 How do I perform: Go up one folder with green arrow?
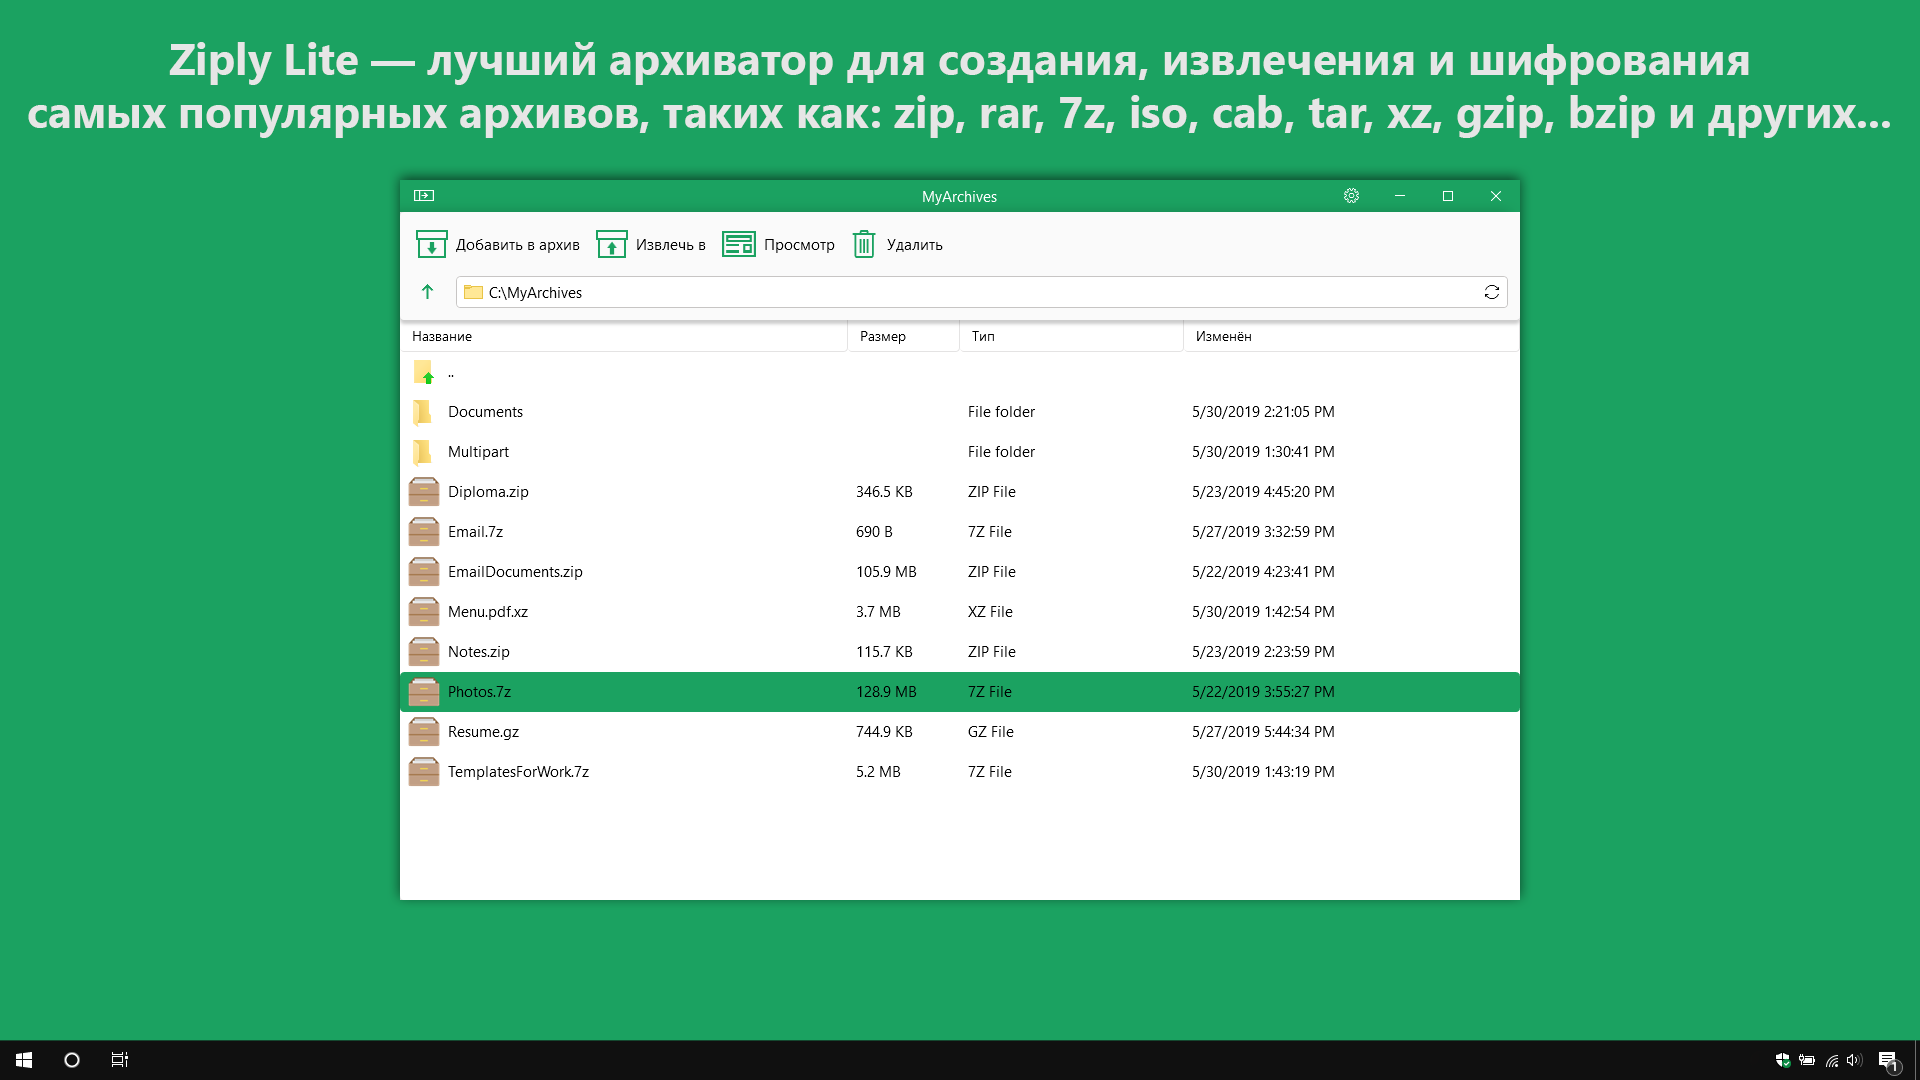coord(427,292)
